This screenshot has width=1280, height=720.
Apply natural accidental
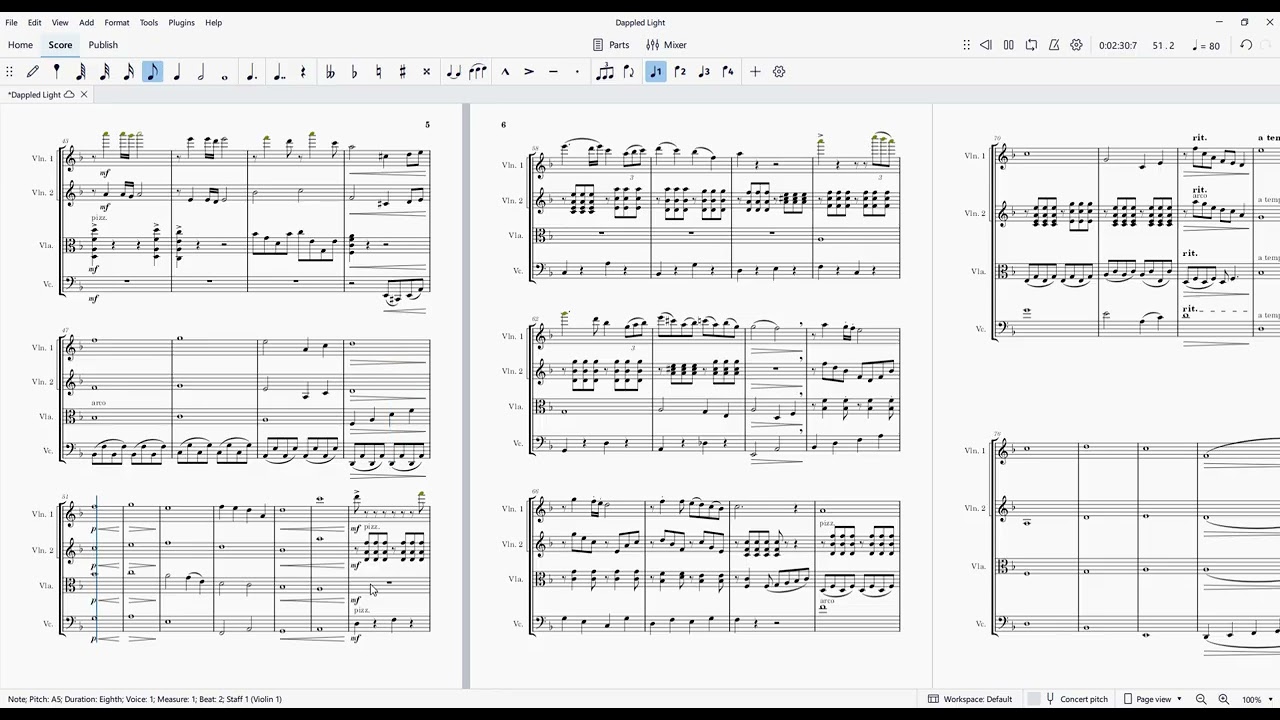(378, 72)
